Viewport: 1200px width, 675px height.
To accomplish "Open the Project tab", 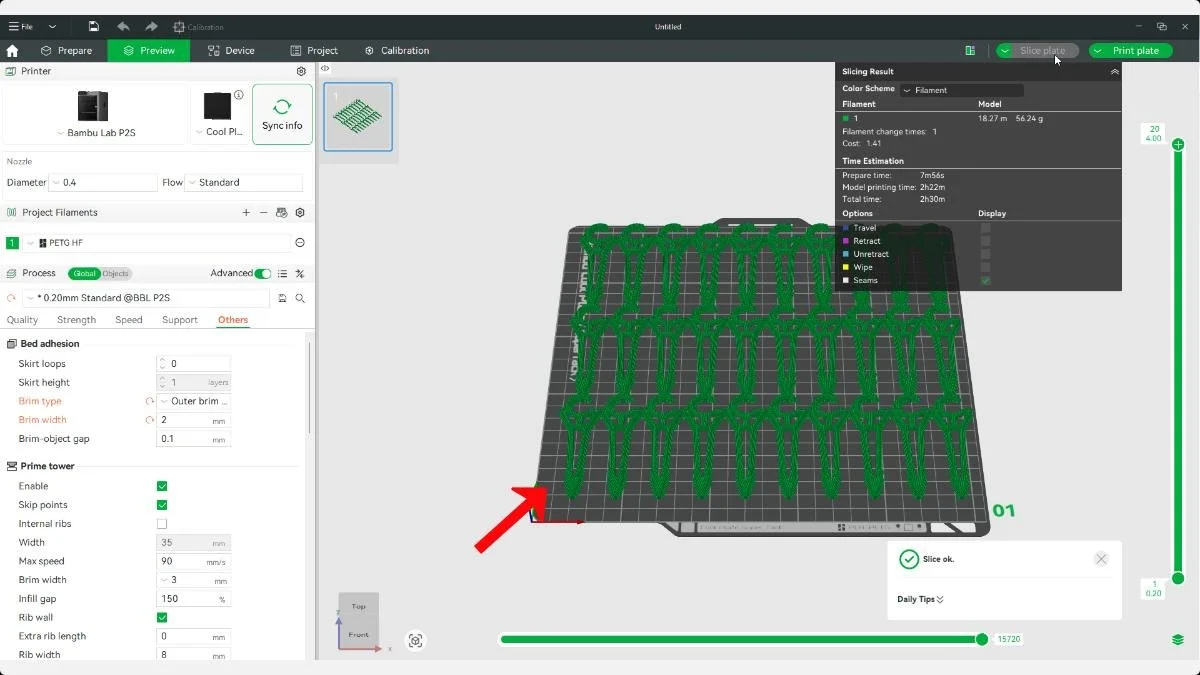I will pyautogui.click(x=313, y=51).
